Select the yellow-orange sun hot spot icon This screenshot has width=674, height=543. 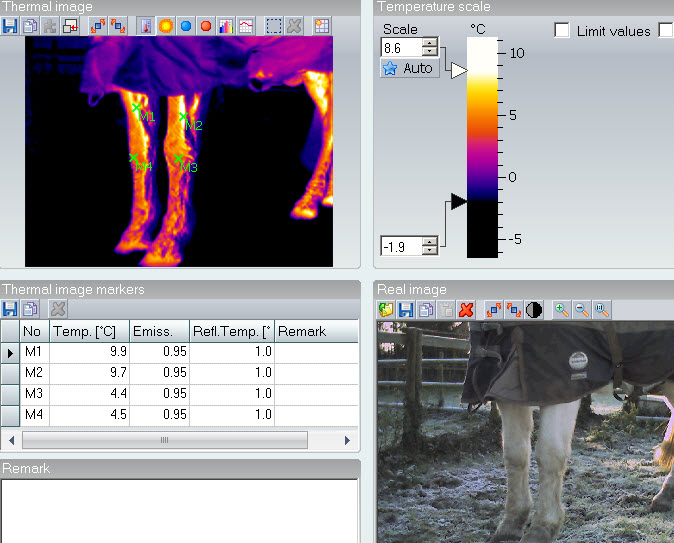tap(166, 26)
